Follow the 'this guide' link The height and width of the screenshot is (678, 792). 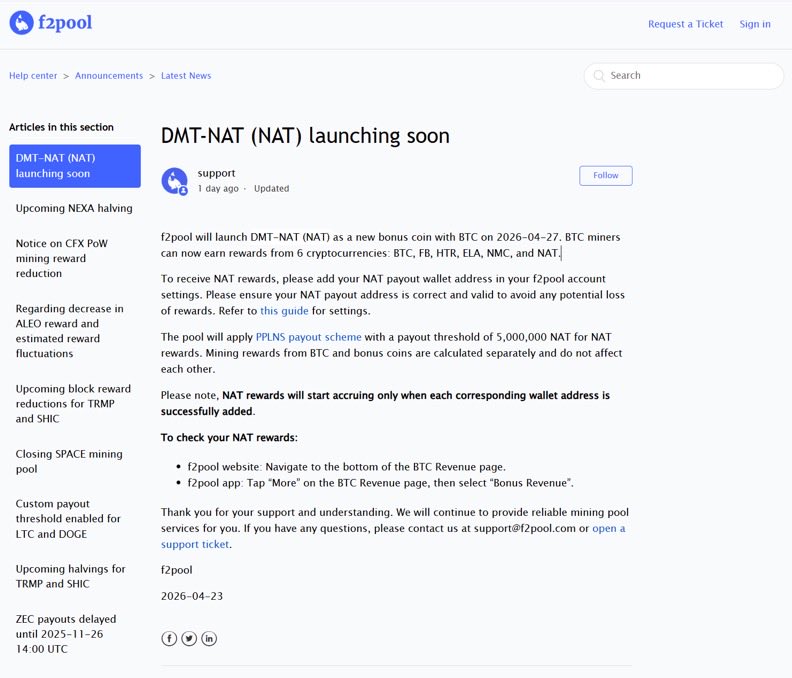click(284, 311)
